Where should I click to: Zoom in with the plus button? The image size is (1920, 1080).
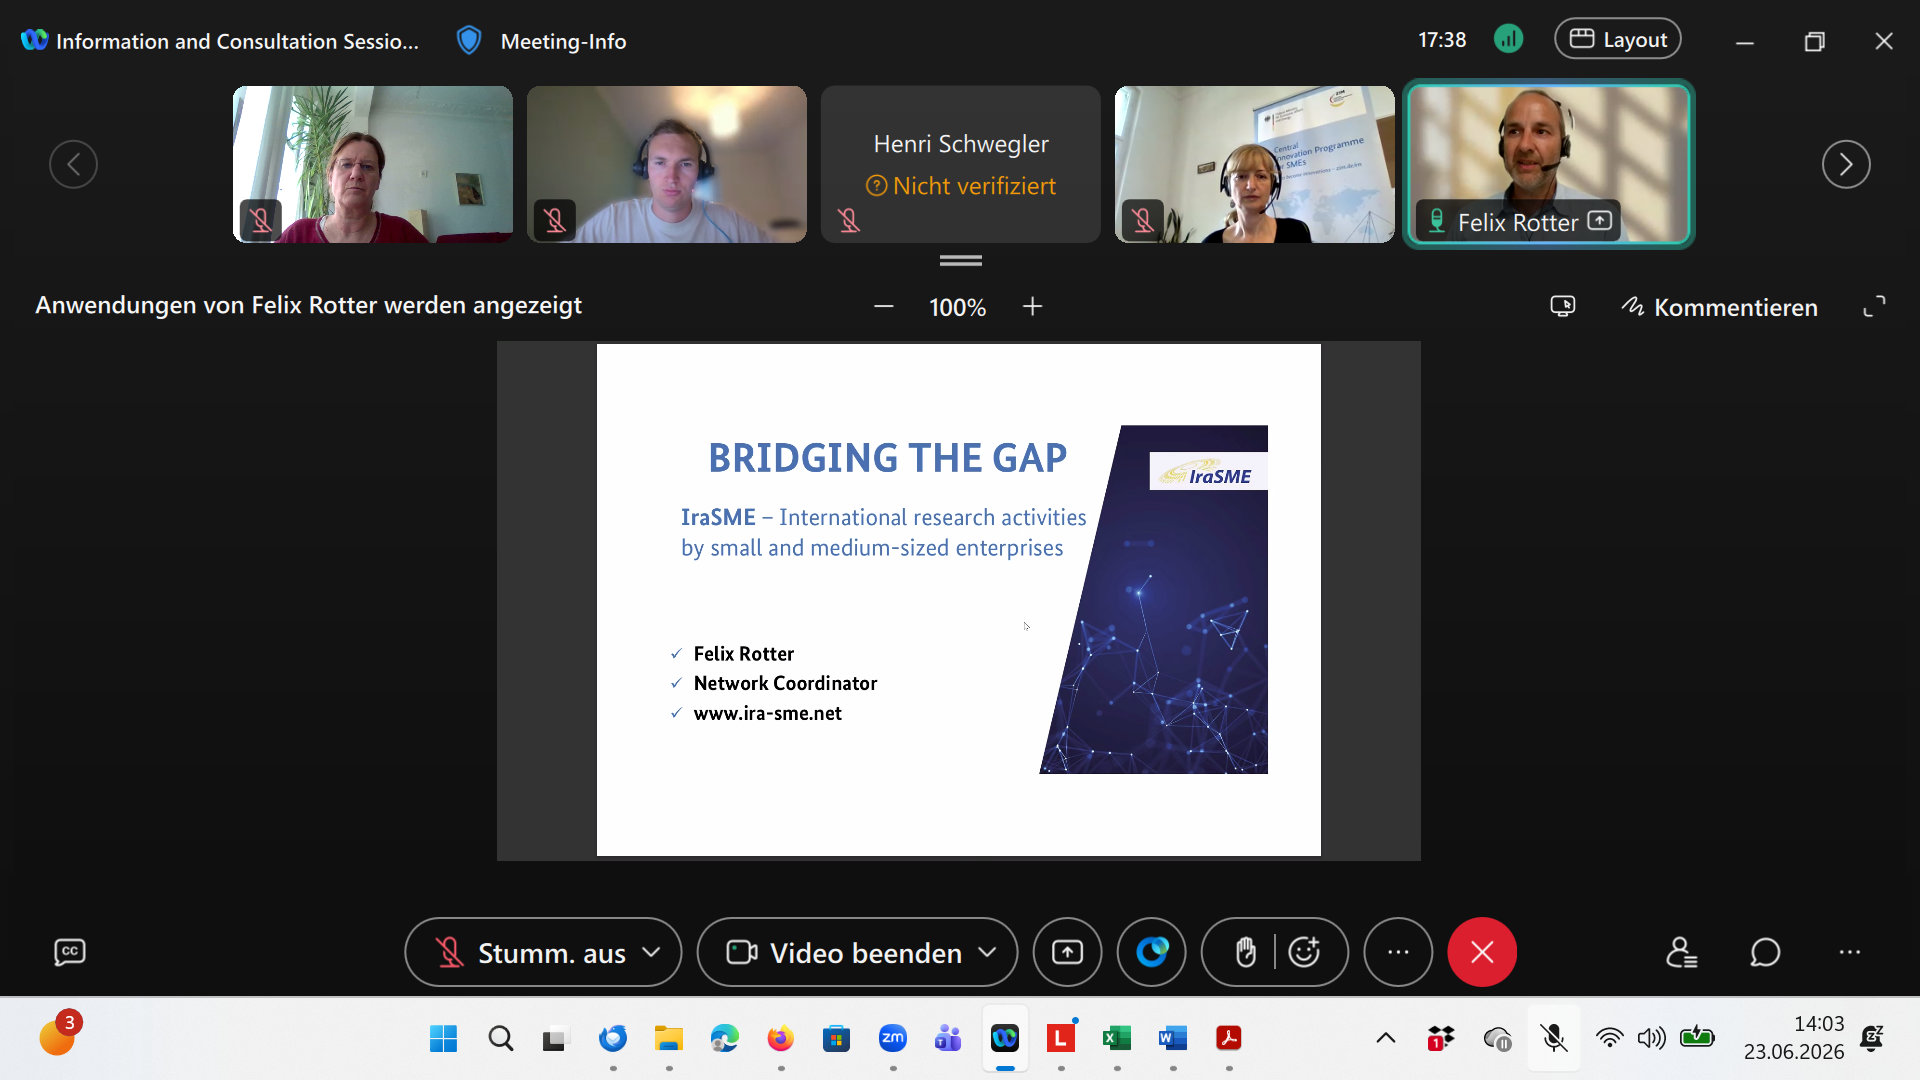(1033, 307)
